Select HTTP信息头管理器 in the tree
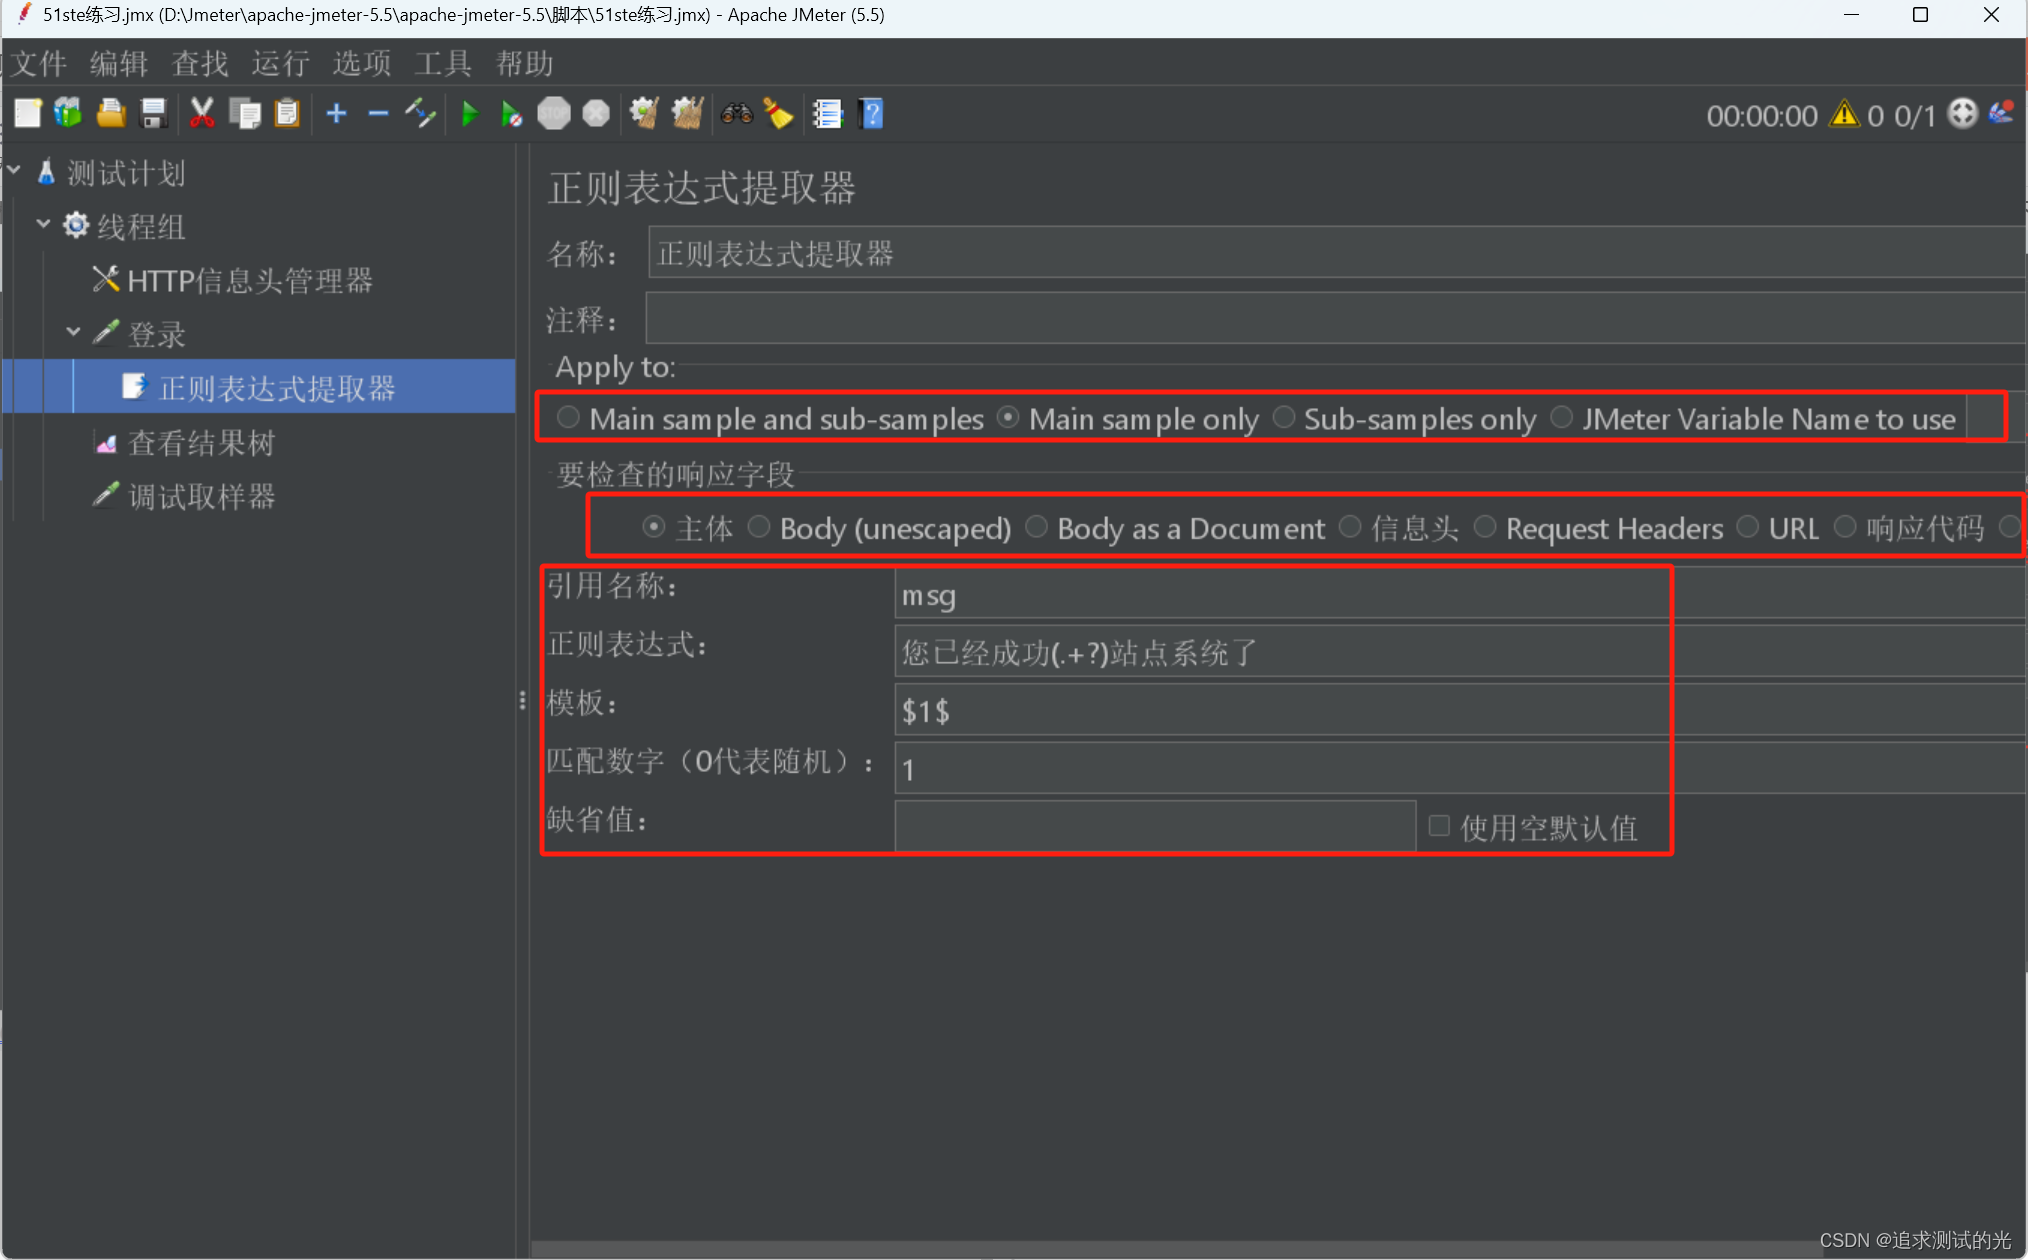This screenshot has width=2028, height=1260. pos(250,281)
